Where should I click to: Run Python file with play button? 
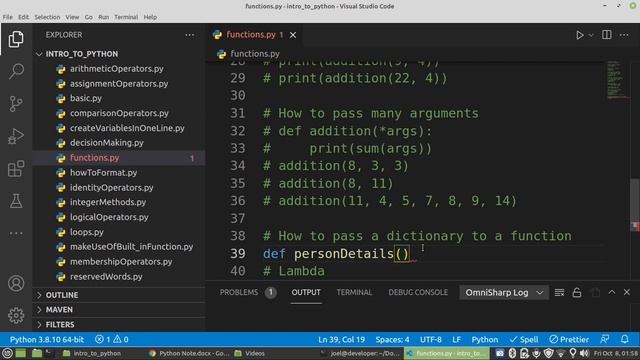click(x=579, y=35)
